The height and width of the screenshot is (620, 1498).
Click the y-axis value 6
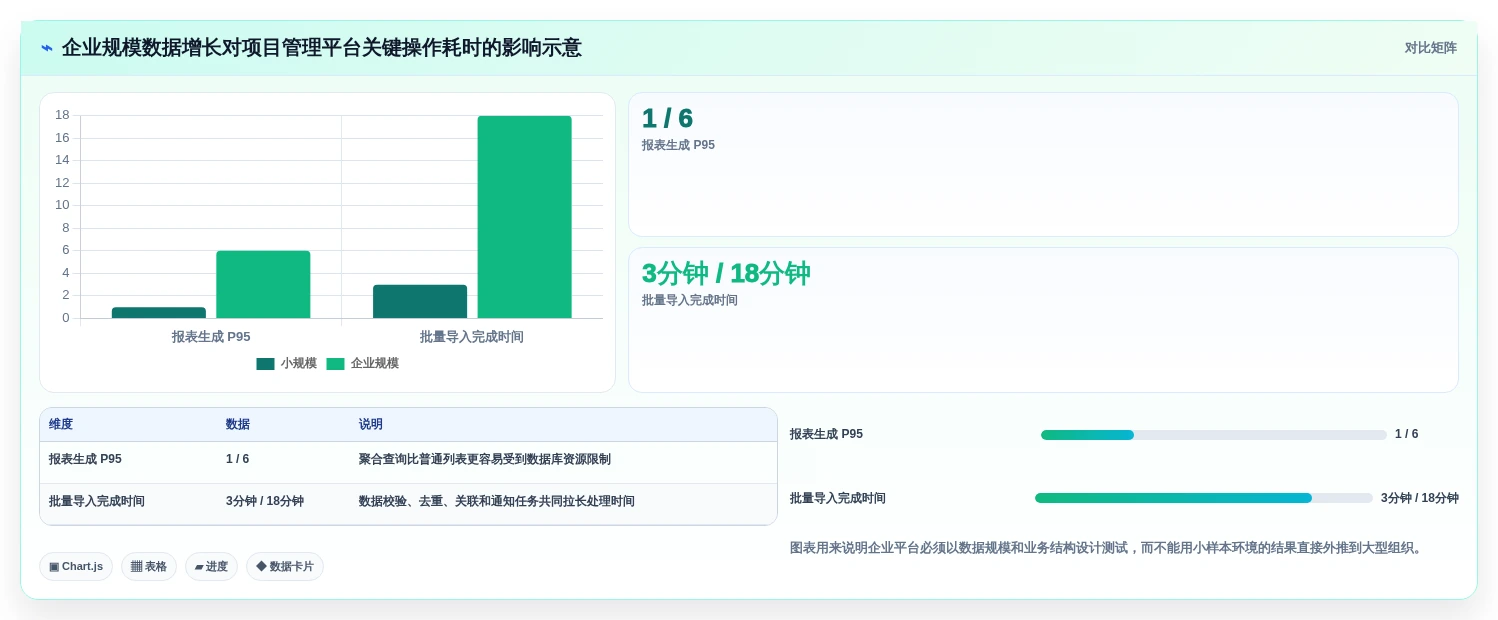pyautogui.click(x=66, y=250)
